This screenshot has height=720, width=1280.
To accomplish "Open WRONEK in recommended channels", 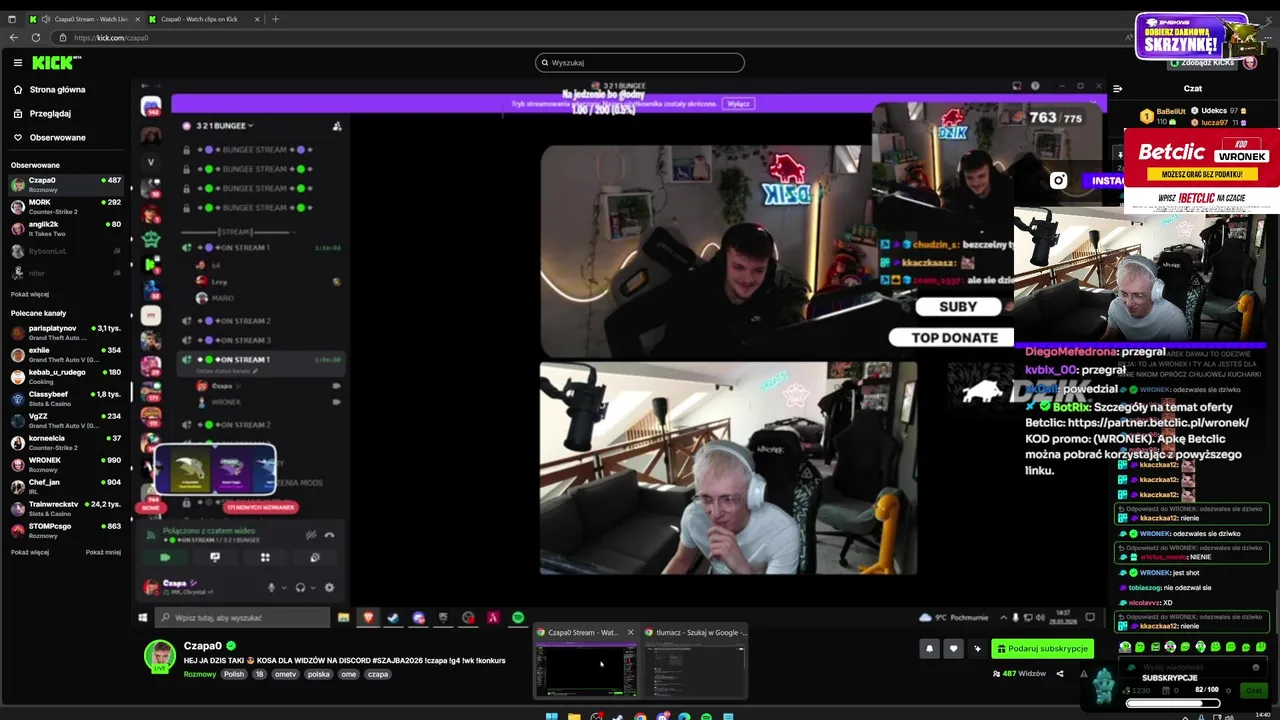I will (65, 464).
